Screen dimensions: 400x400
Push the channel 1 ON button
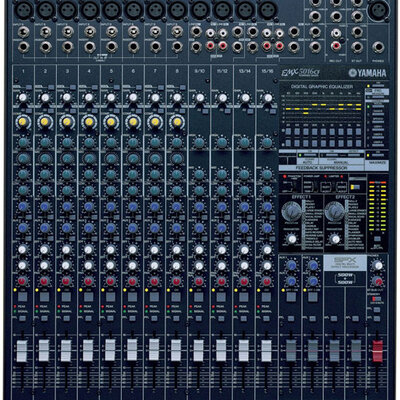click(22, 296)
